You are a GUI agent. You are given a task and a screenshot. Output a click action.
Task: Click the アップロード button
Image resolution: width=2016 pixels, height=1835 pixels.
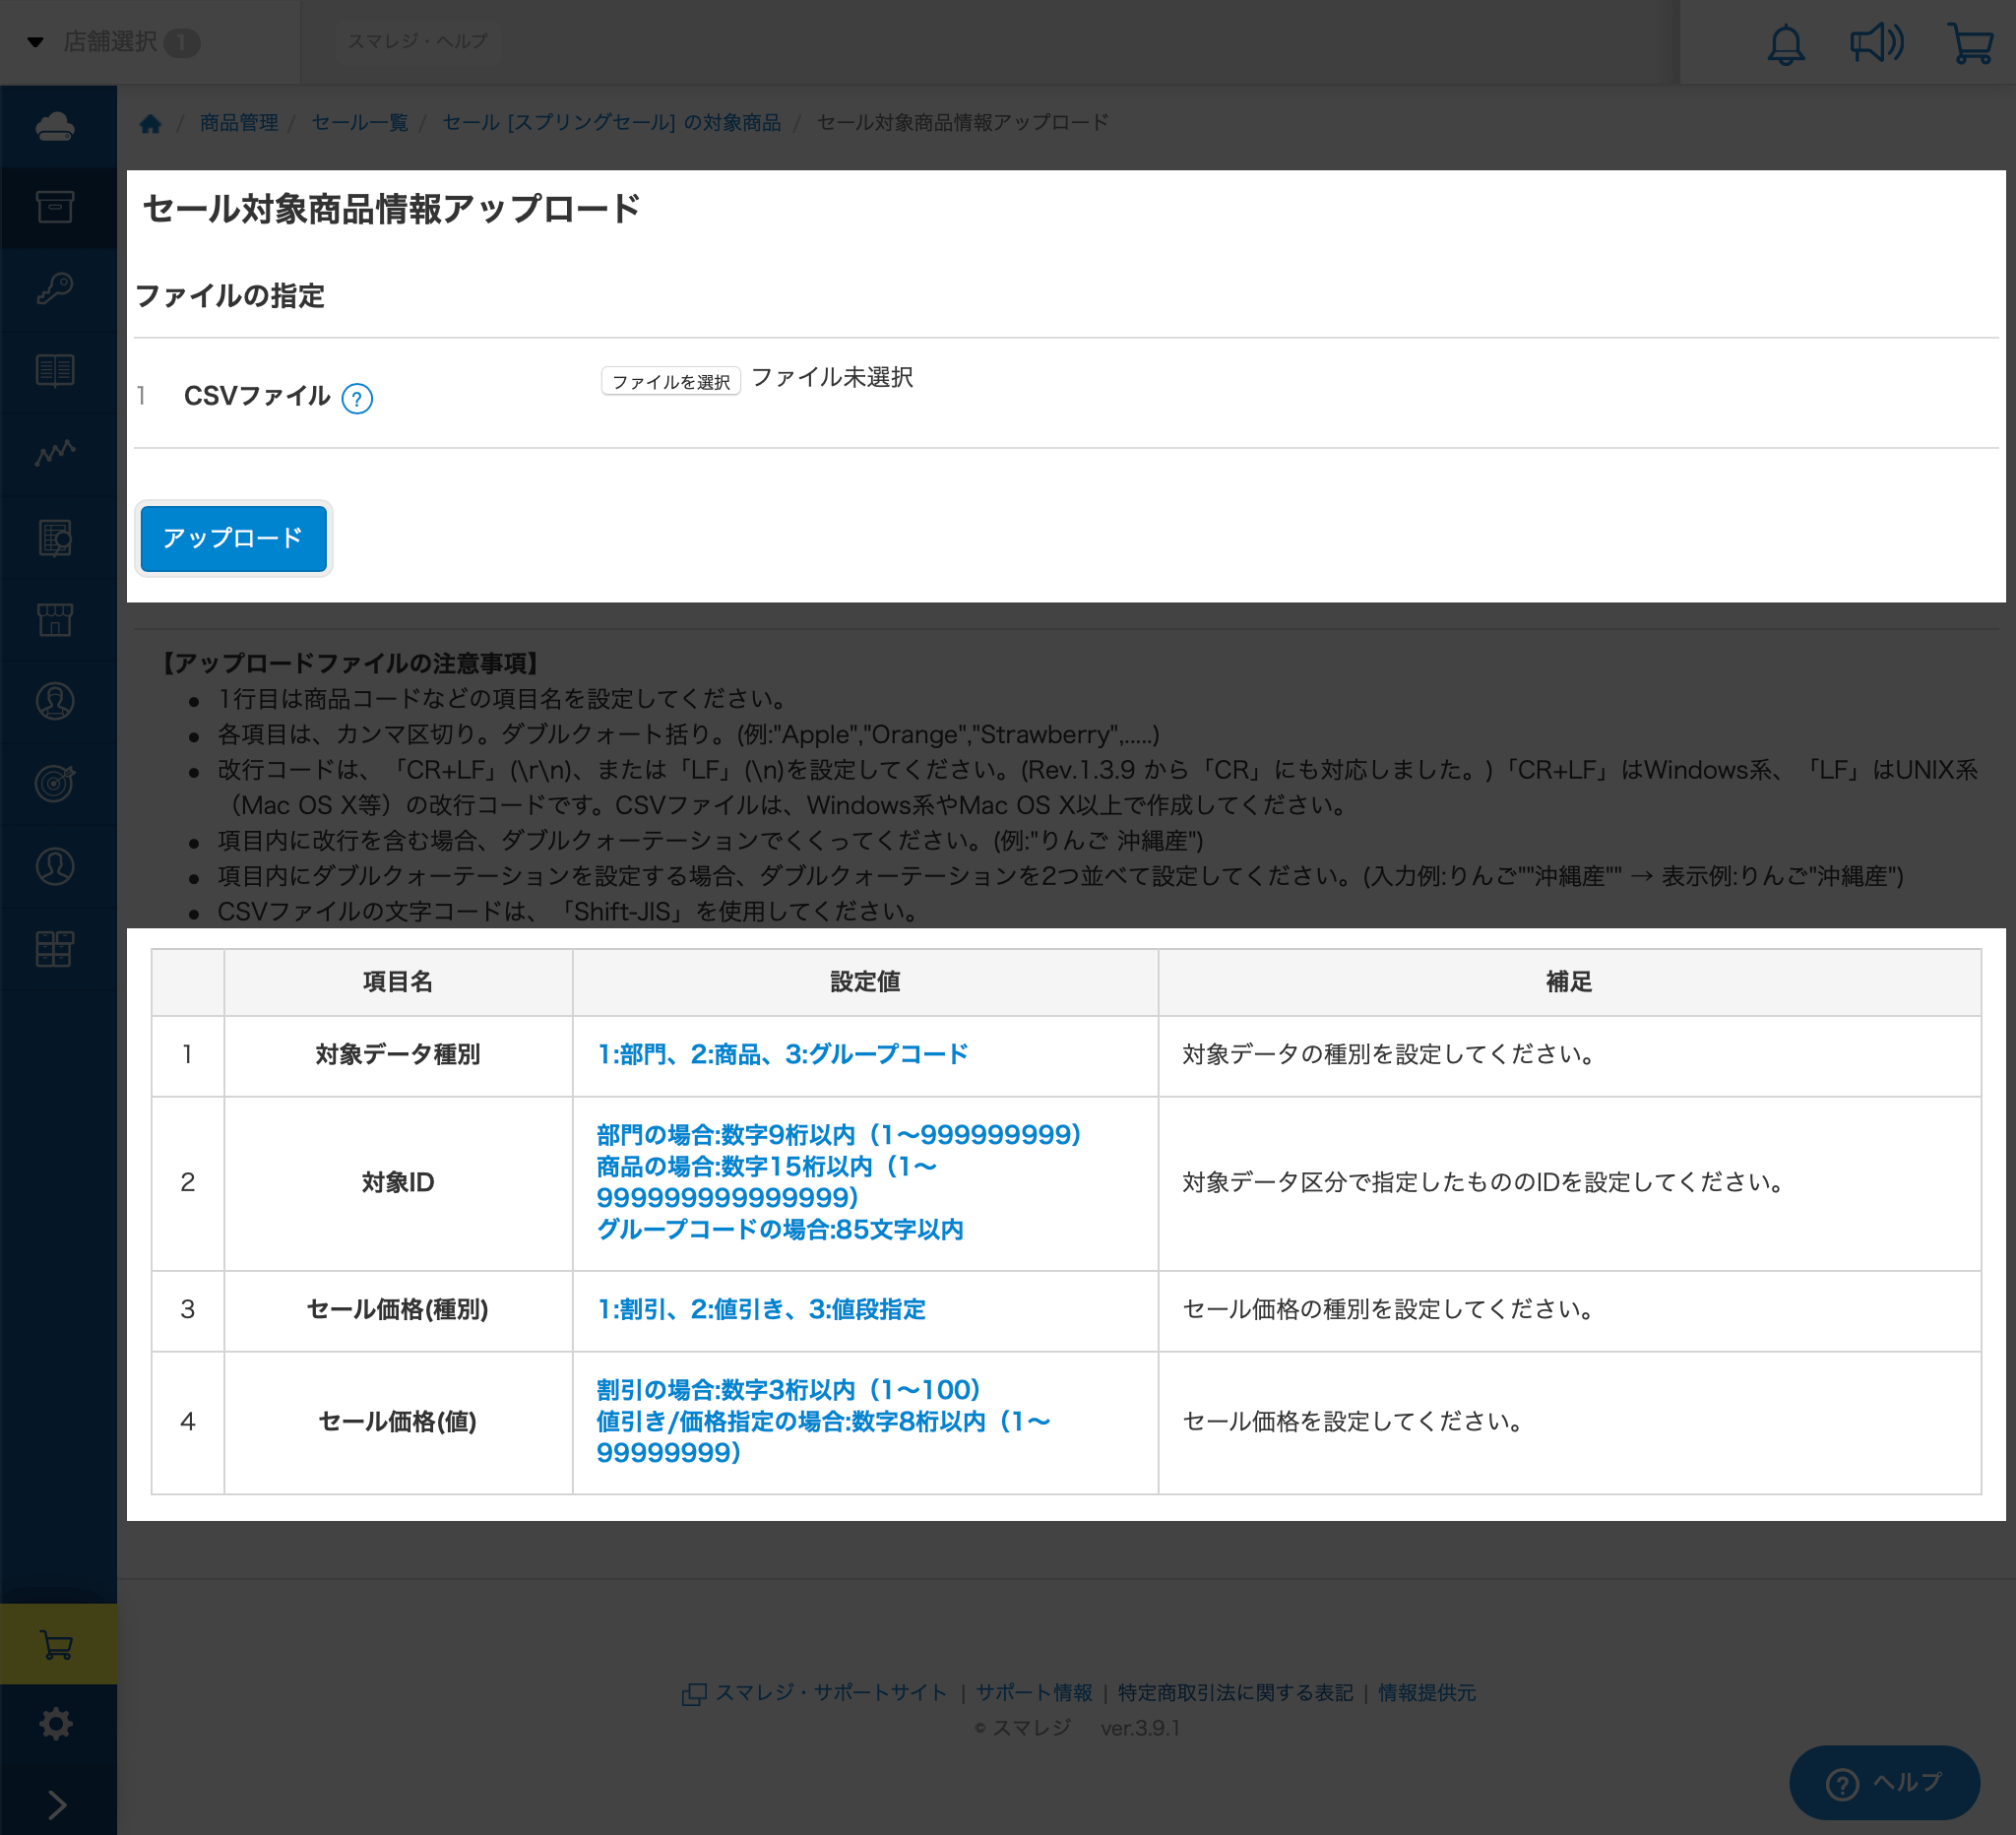pos(234,539)
